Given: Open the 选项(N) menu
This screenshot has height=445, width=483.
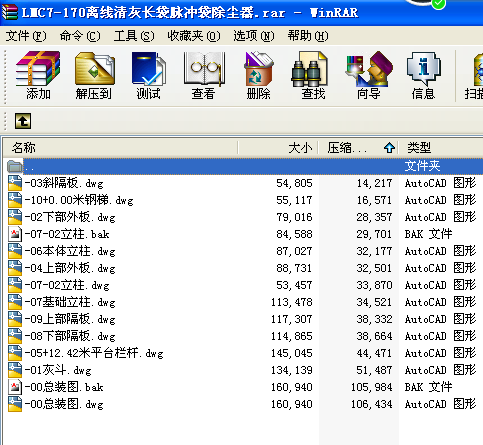Looking at the screenshot, I should (254, 36).
